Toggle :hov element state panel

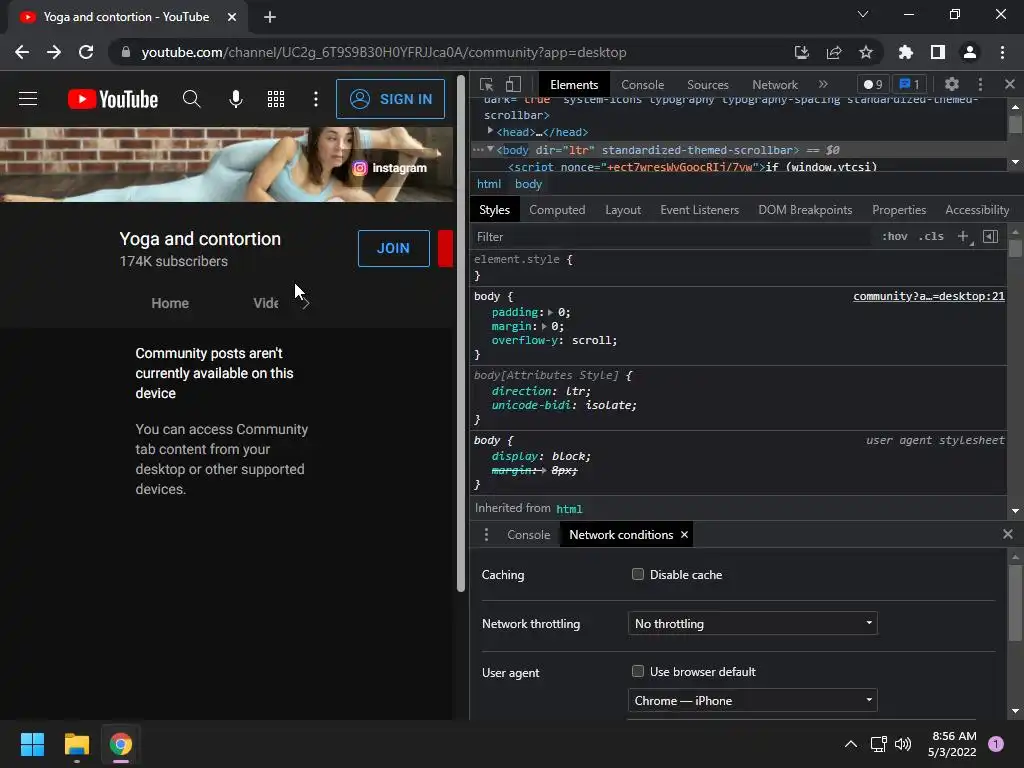coord(895,236)
